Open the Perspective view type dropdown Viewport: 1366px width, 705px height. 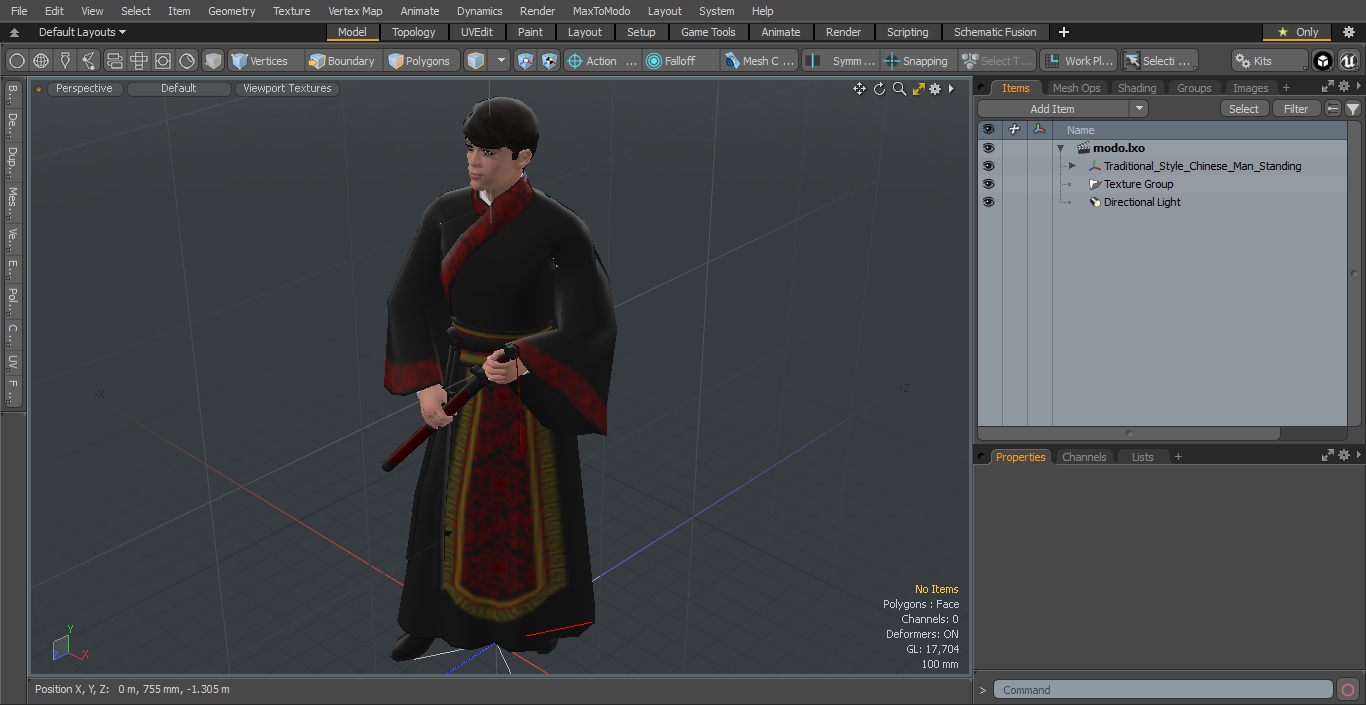click(x=84, y=88)
